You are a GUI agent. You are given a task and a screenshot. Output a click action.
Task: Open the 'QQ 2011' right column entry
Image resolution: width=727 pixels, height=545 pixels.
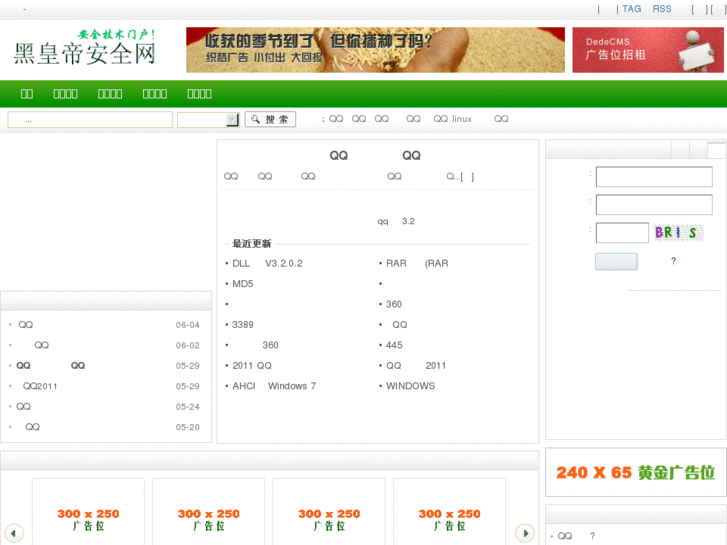[416, 365]
